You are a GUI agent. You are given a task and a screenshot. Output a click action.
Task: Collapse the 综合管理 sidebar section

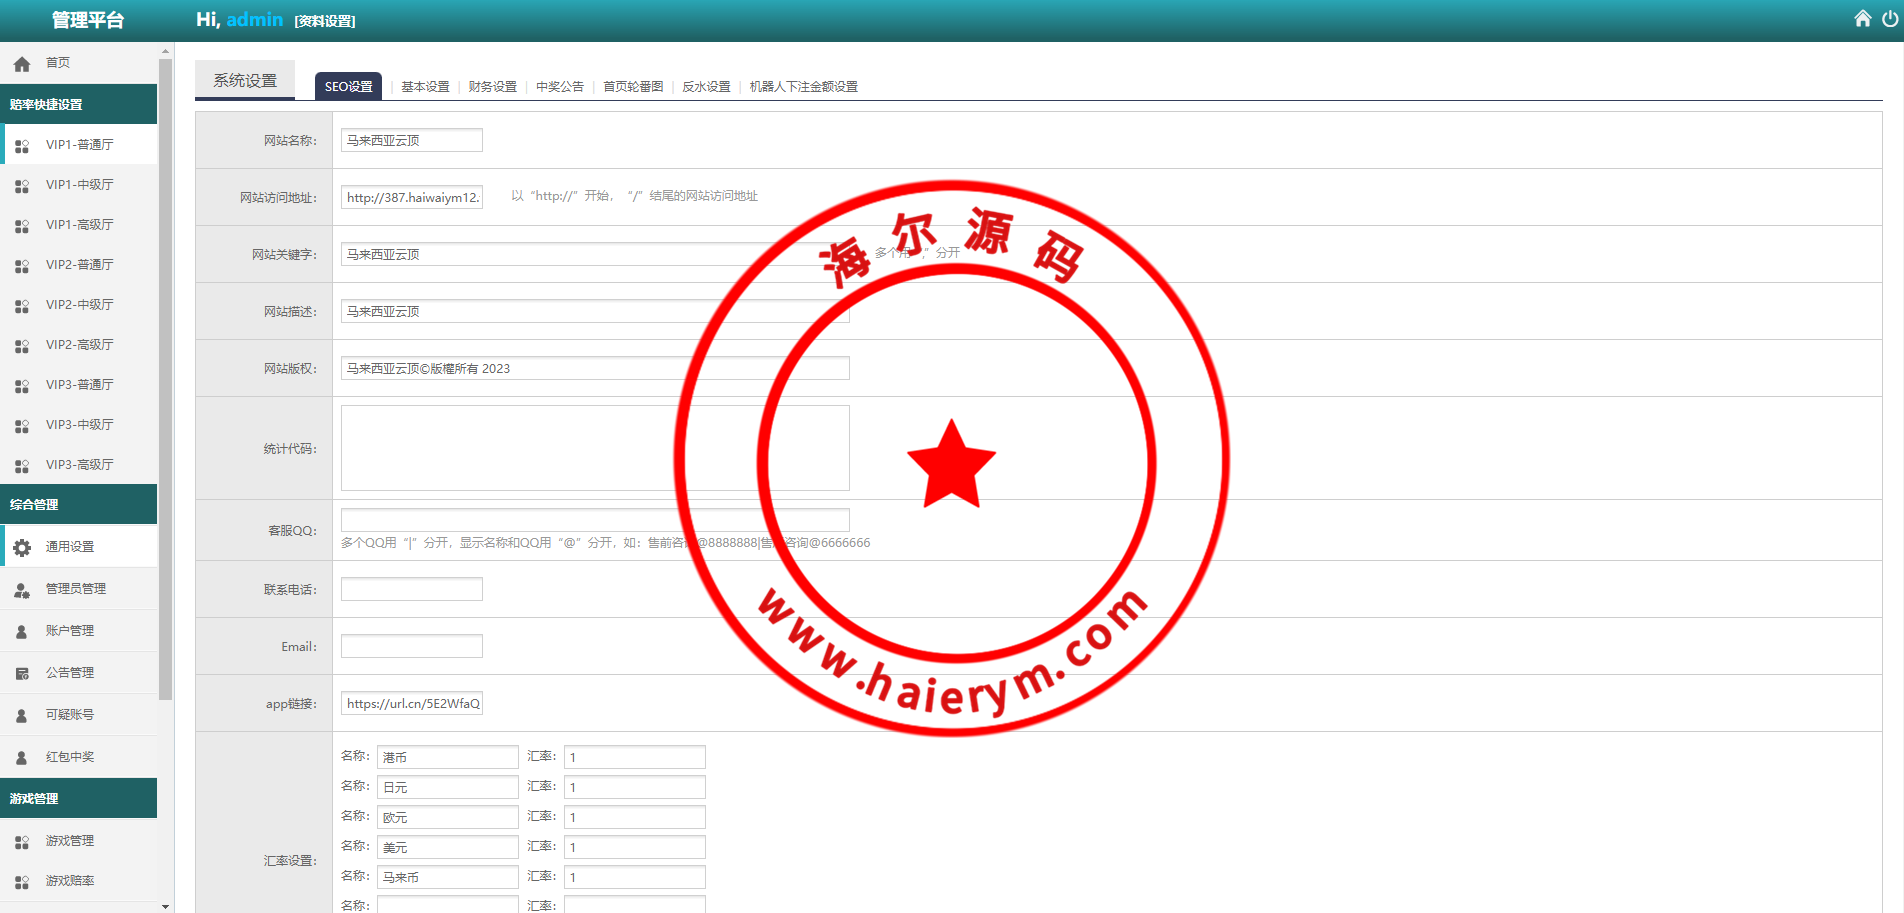(78, 505)
